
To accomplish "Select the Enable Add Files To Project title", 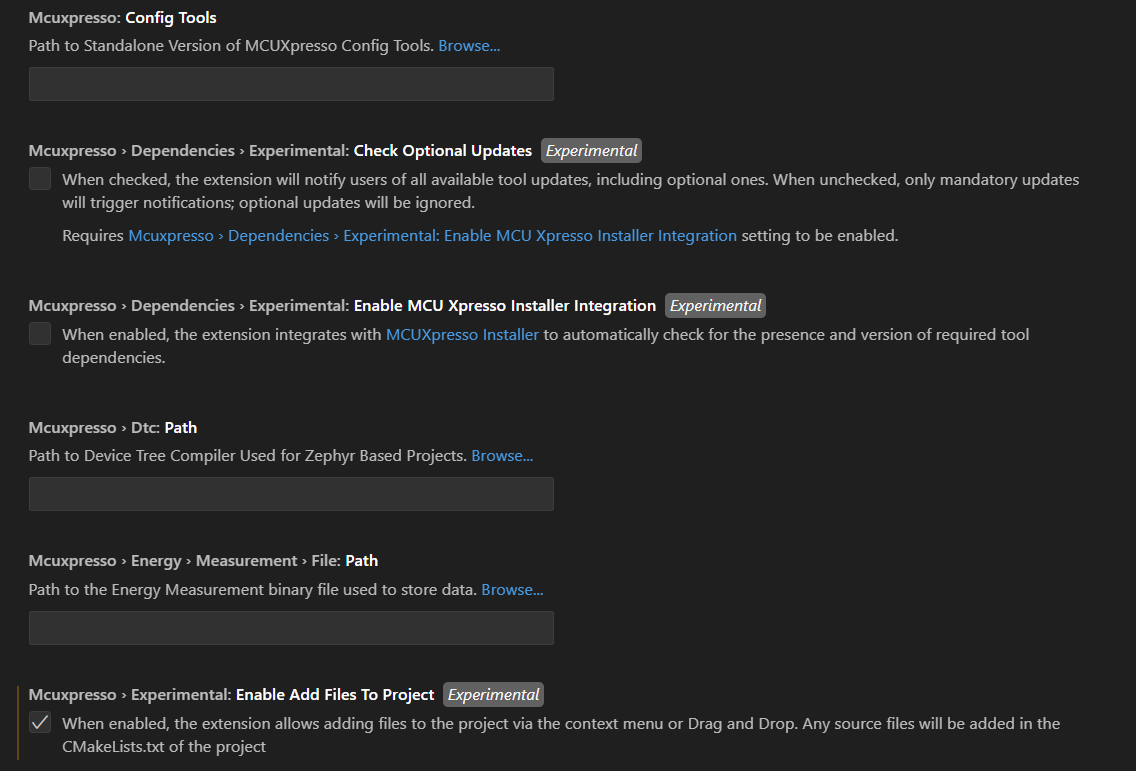I will (x=335, y=694).
